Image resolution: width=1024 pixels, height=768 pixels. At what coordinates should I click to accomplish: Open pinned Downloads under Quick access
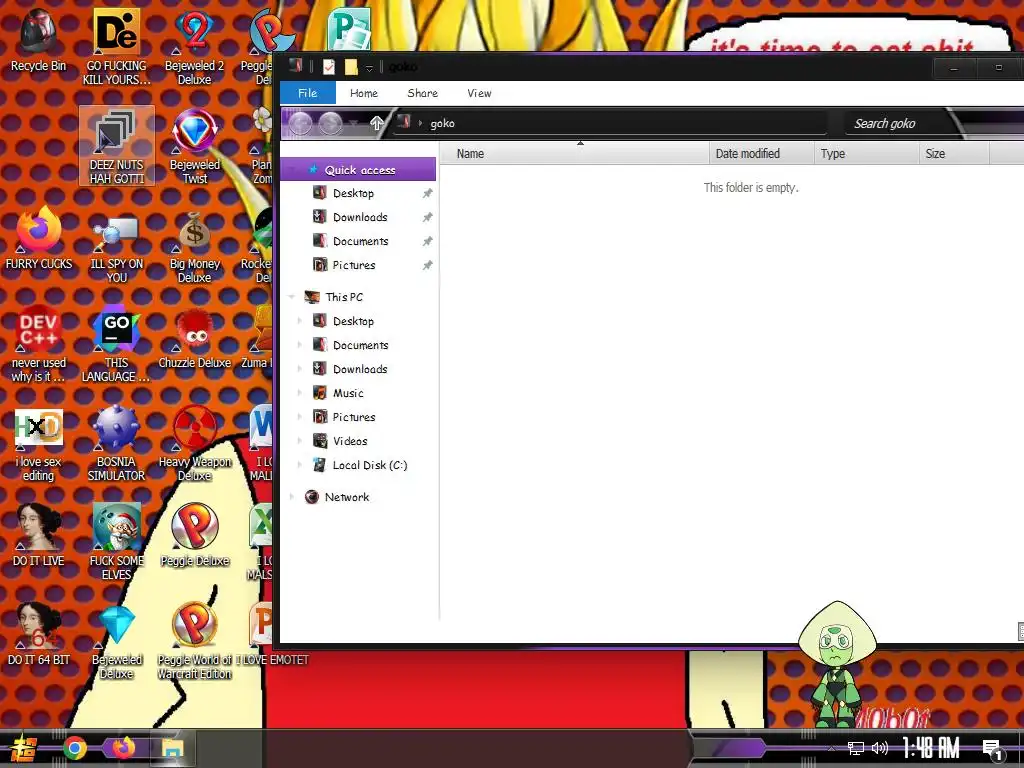(359, 217)
